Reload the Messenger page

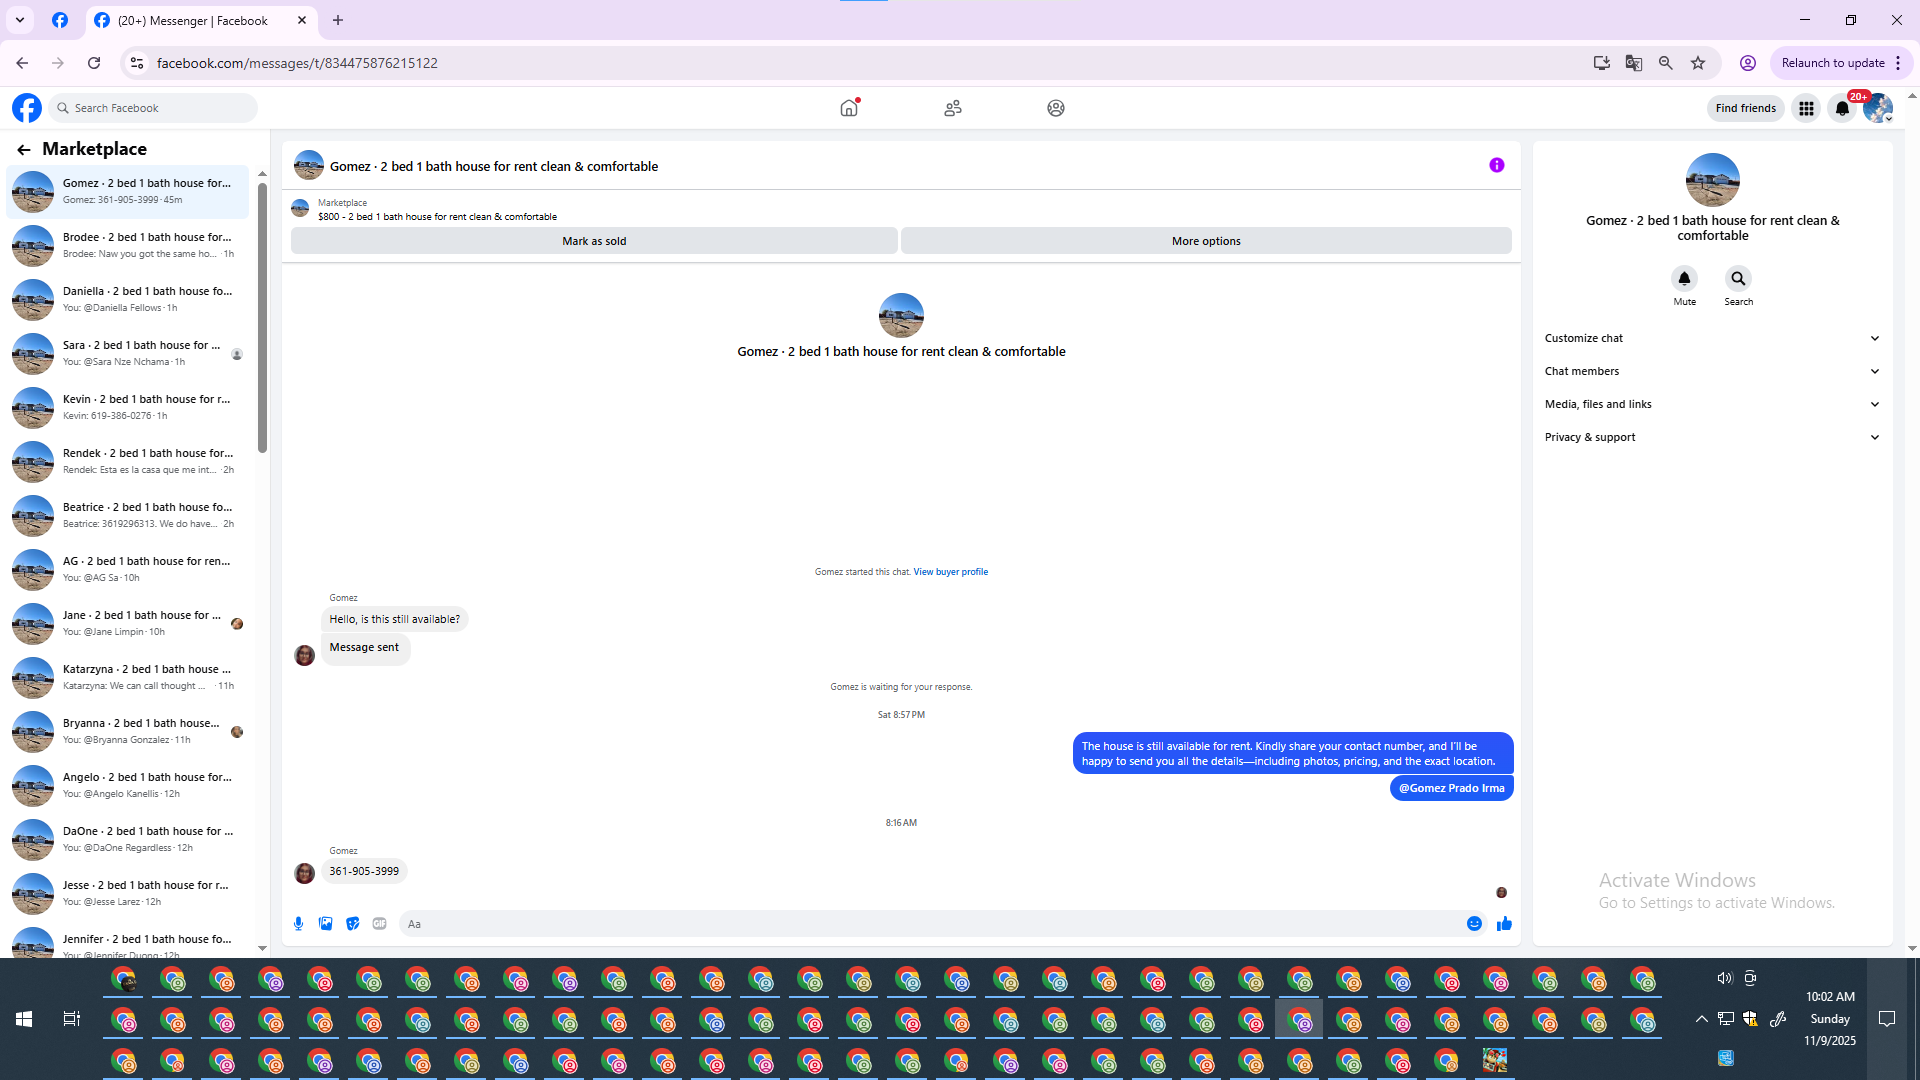point(94,63)
